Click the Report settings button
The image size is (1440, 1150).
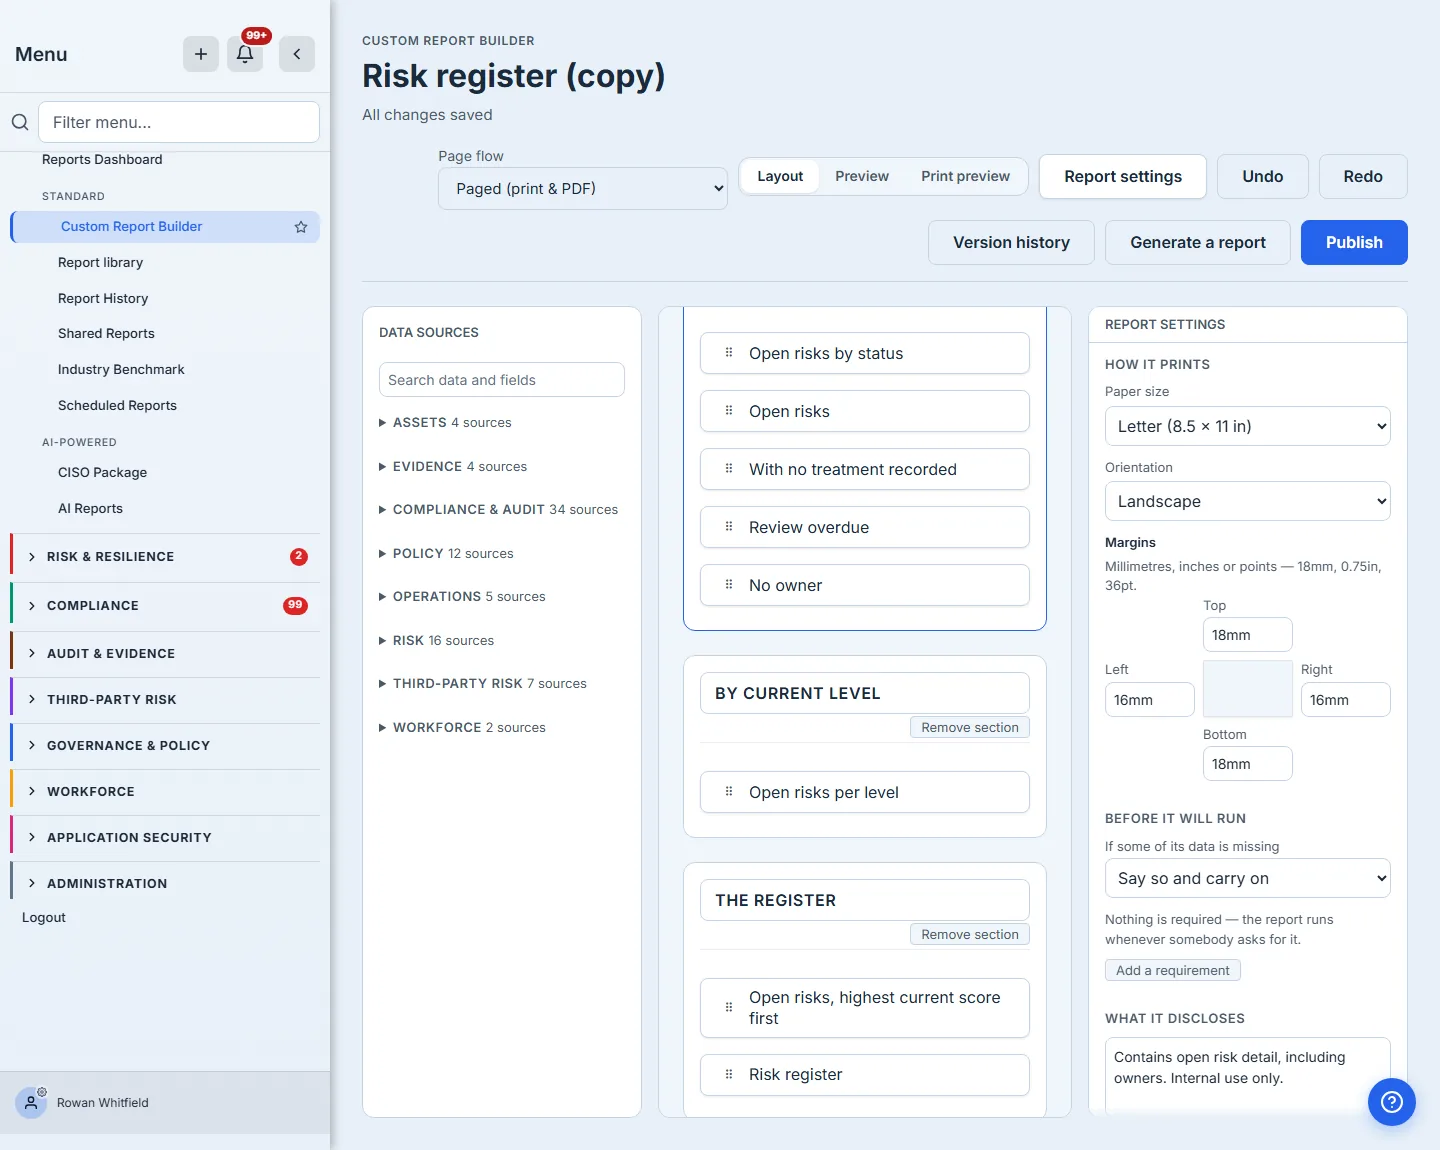[x=1123, y=176]
